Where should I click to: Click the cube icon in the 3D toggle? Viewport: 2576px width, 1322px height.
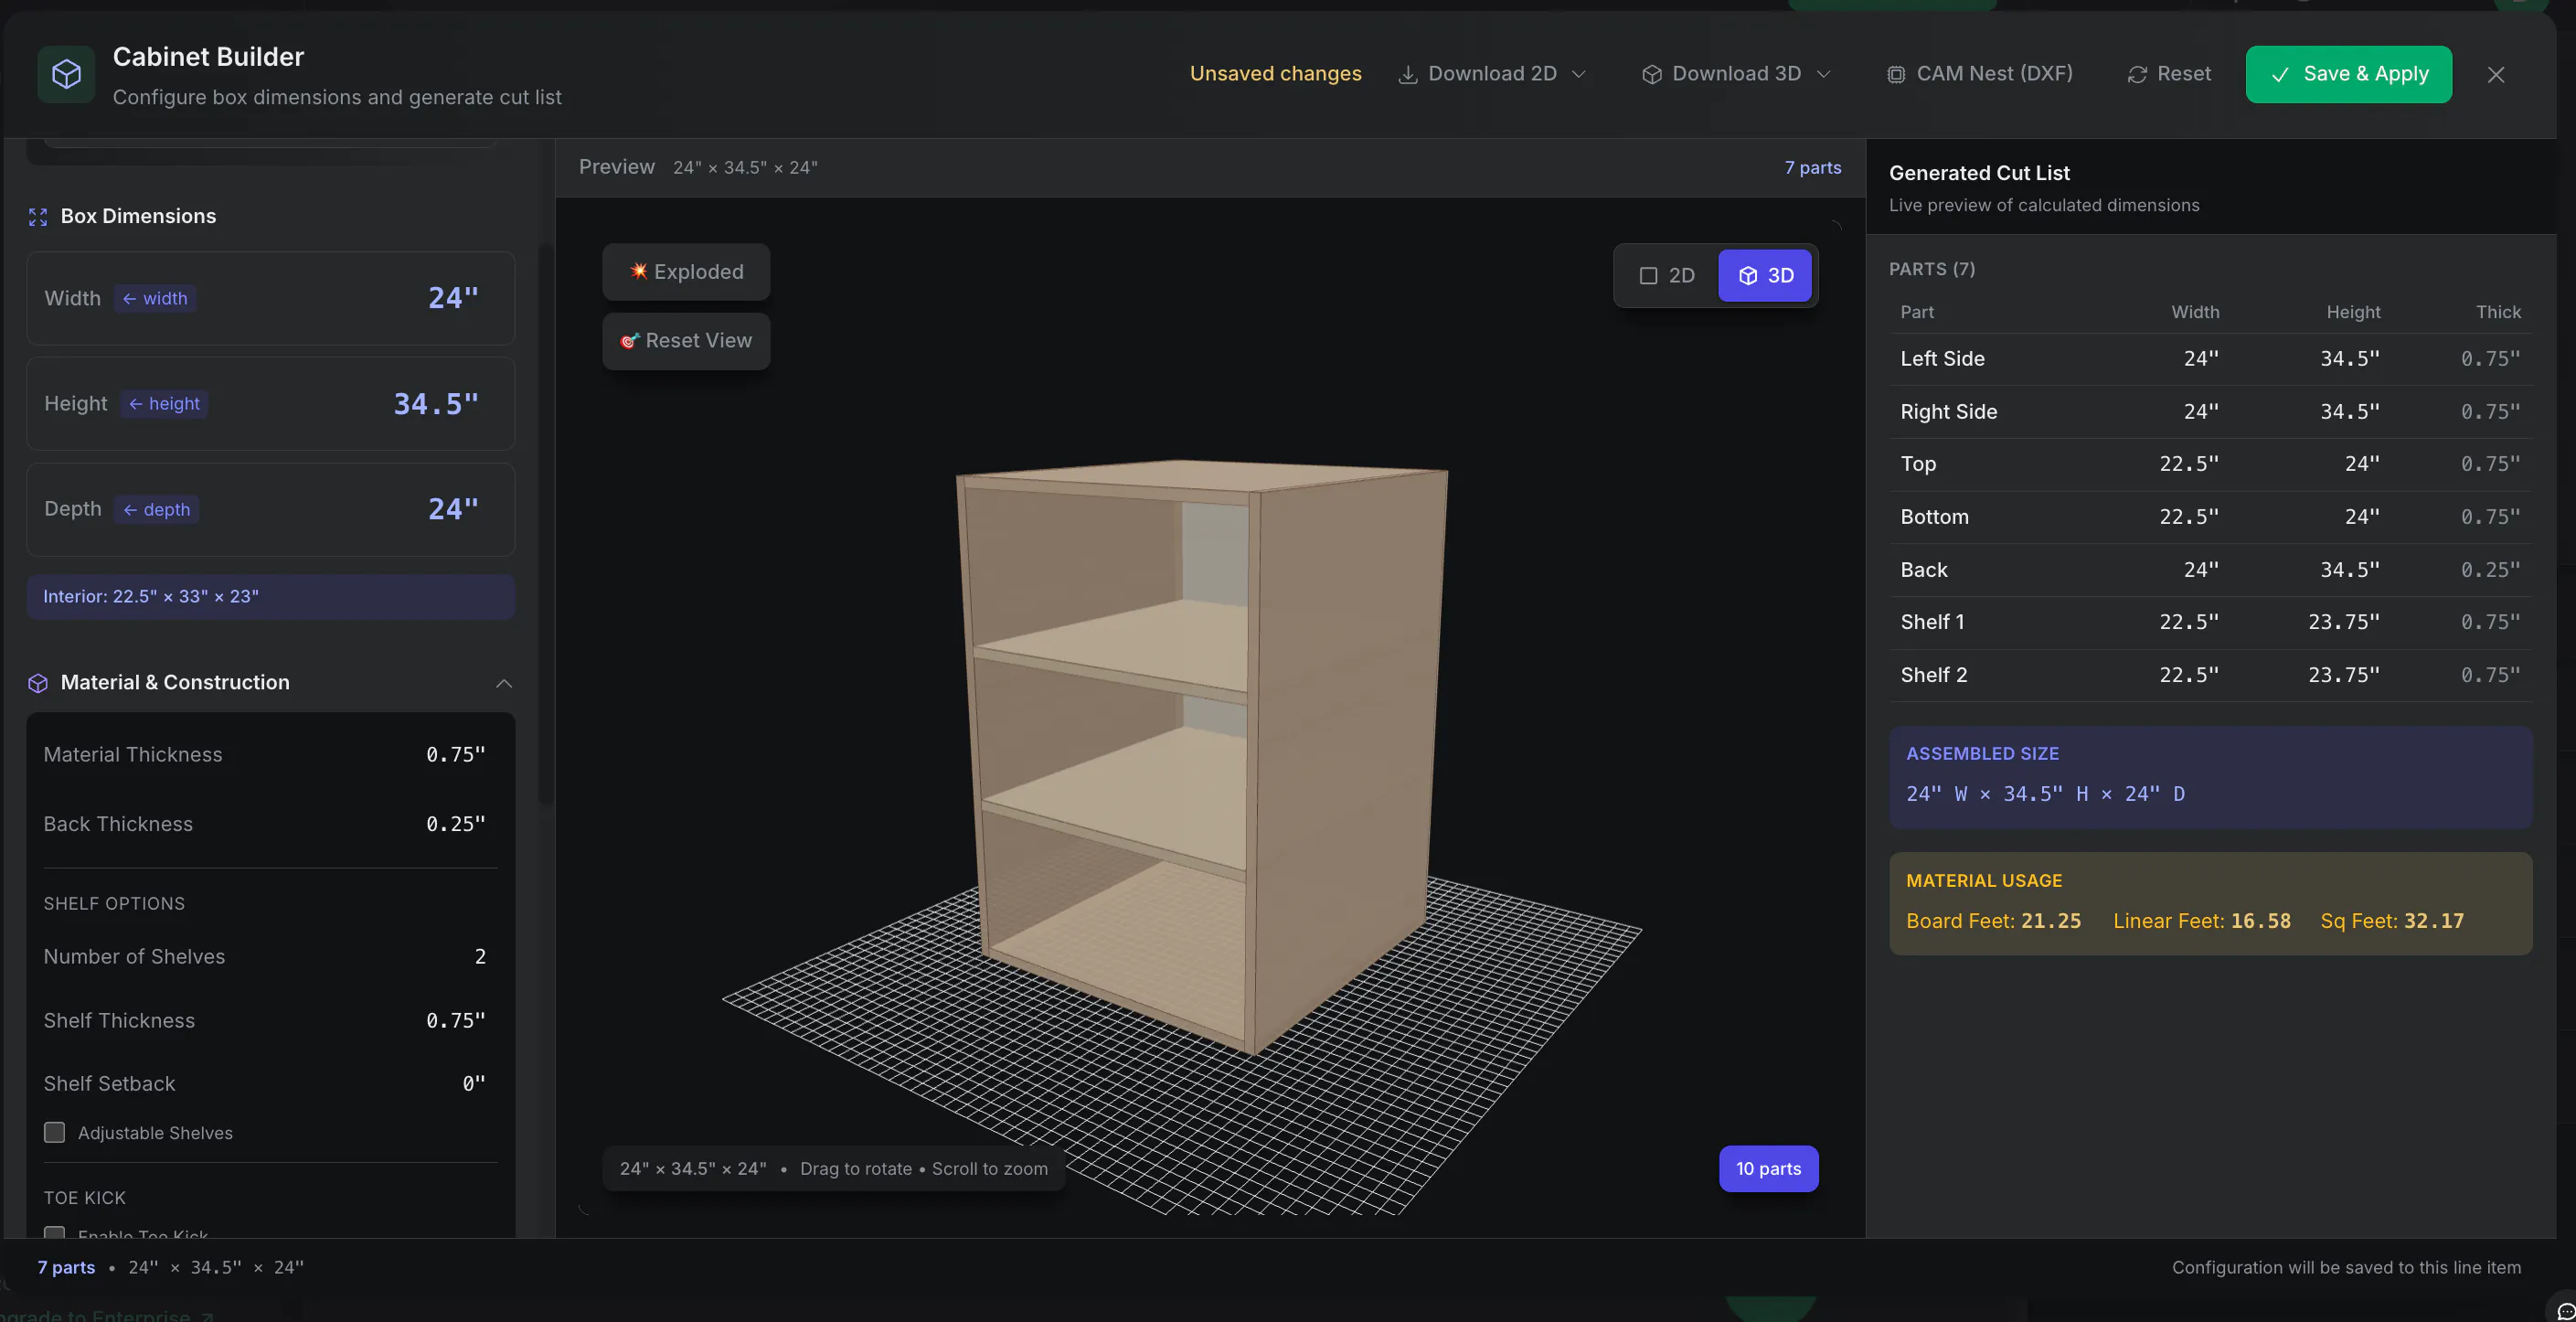click(1748, 276)
